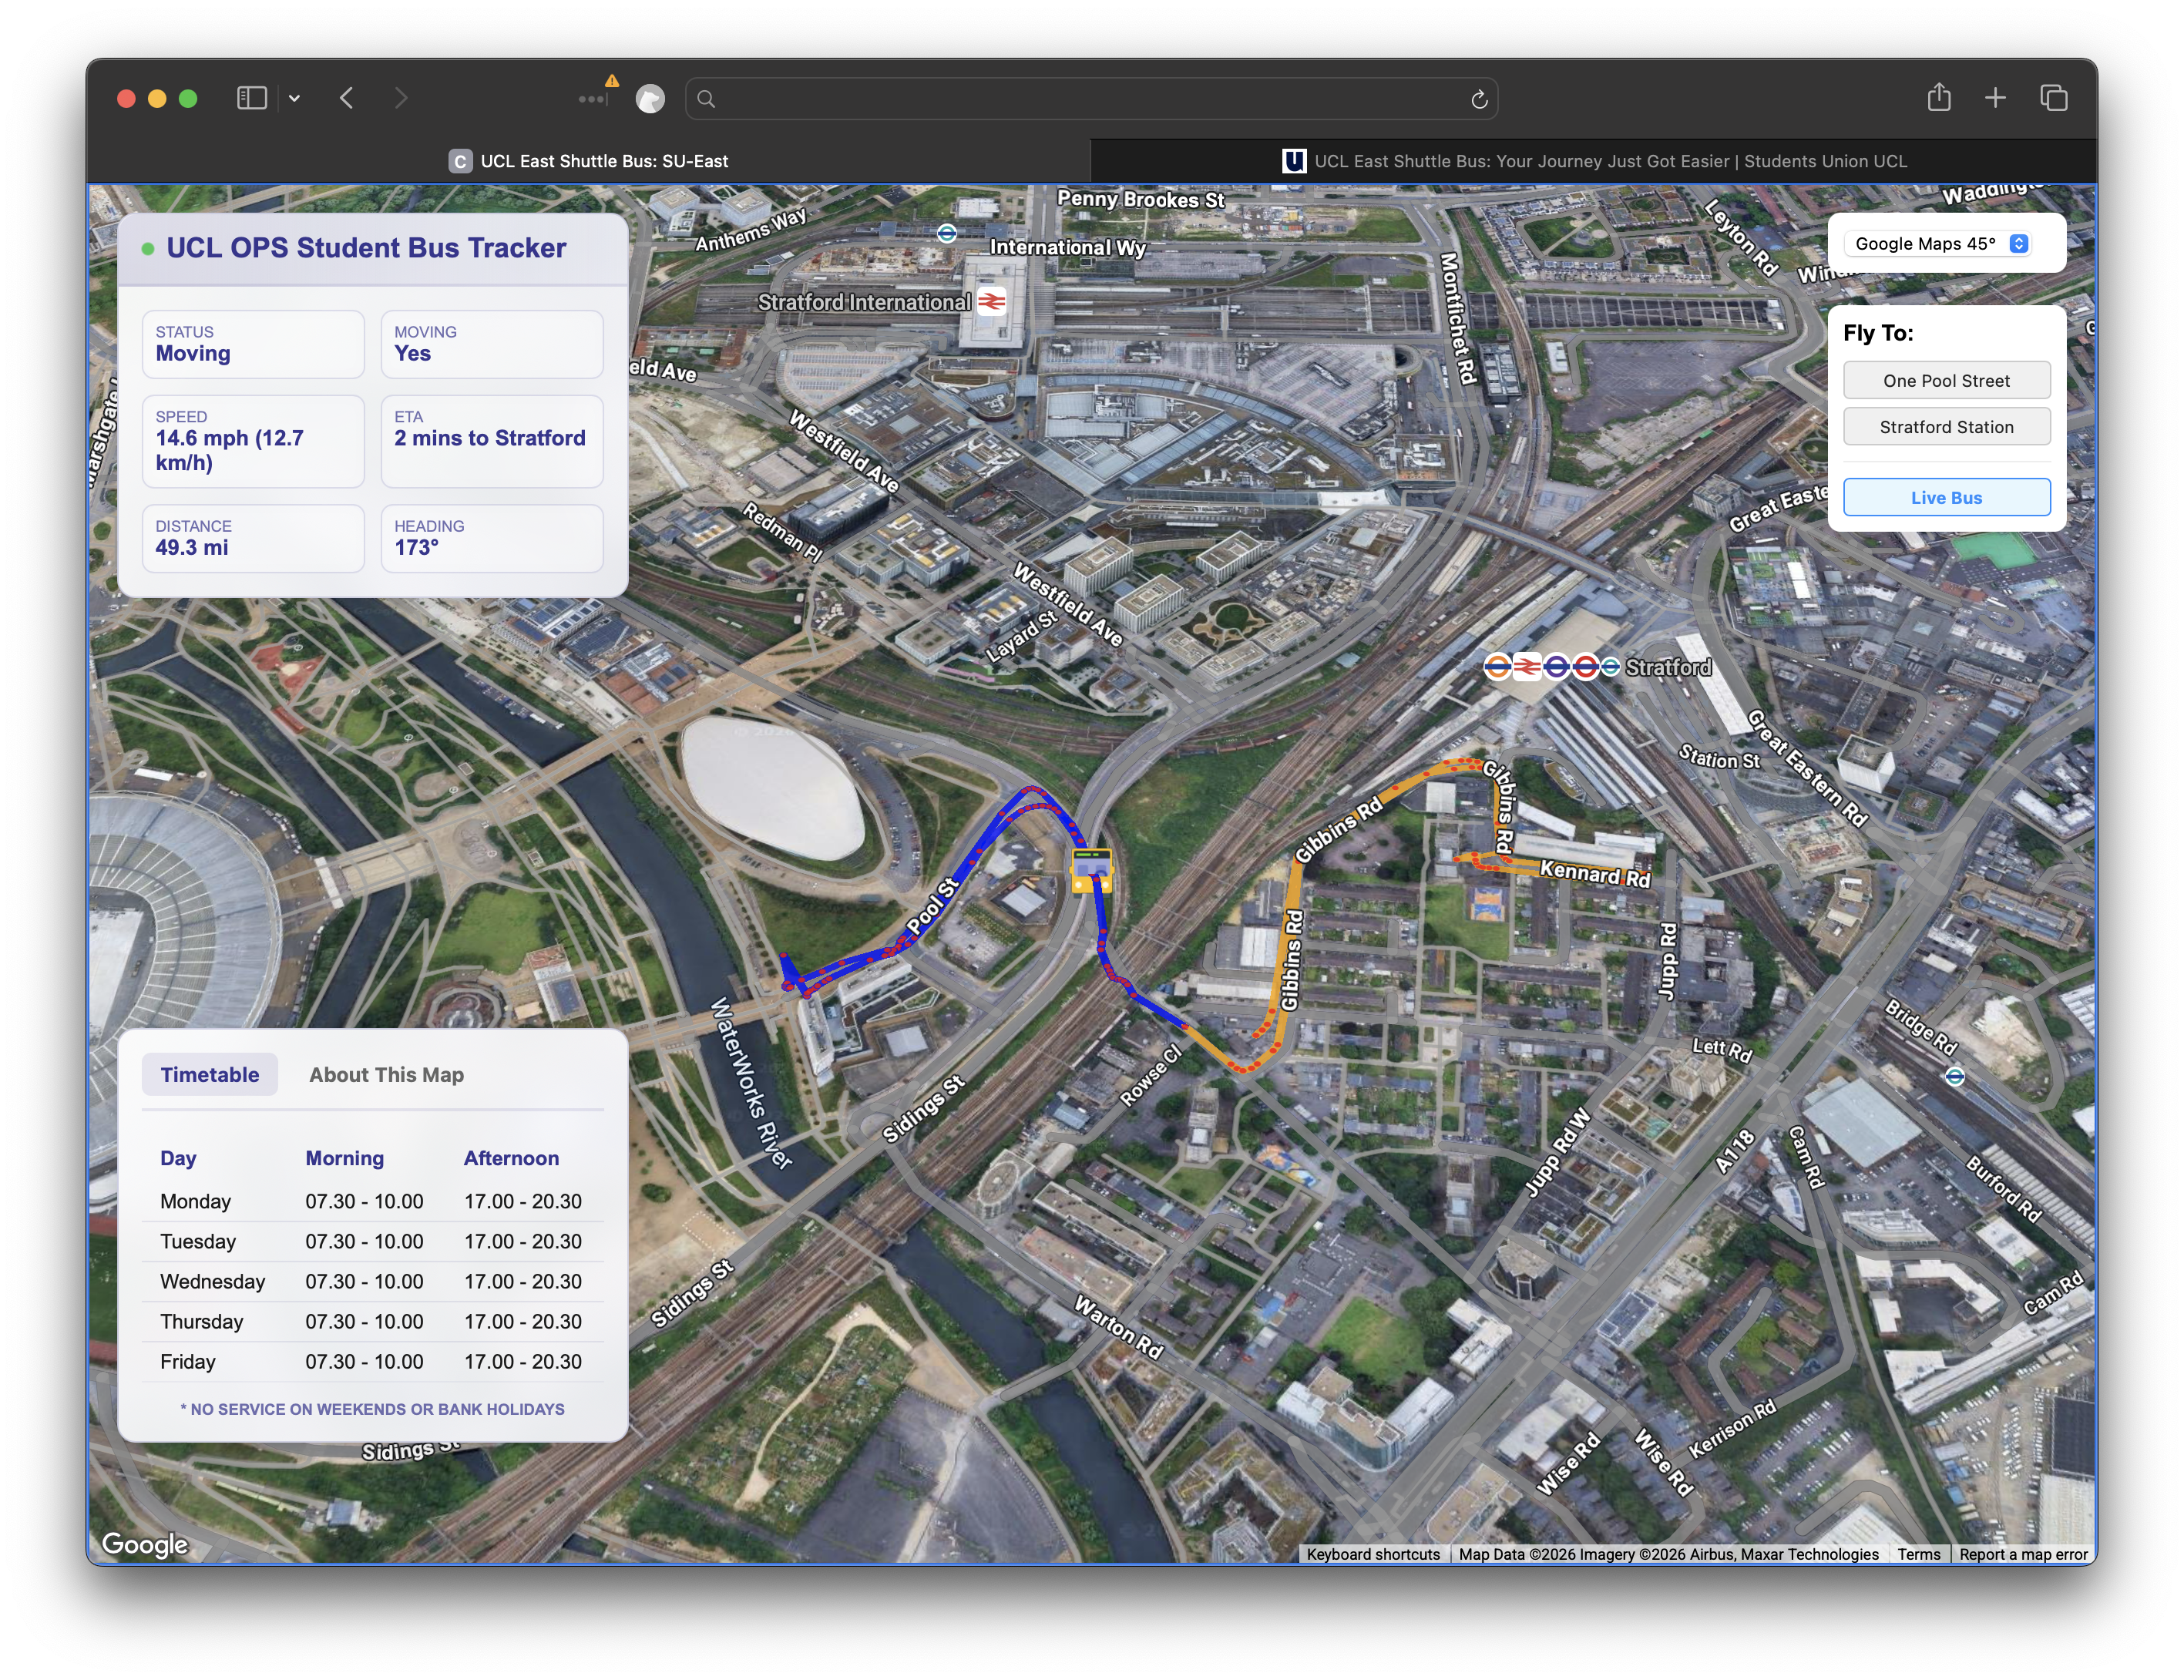
Task: Open a new tab with plus icon
Action: pyautogui.click(x=1995, y=98)
